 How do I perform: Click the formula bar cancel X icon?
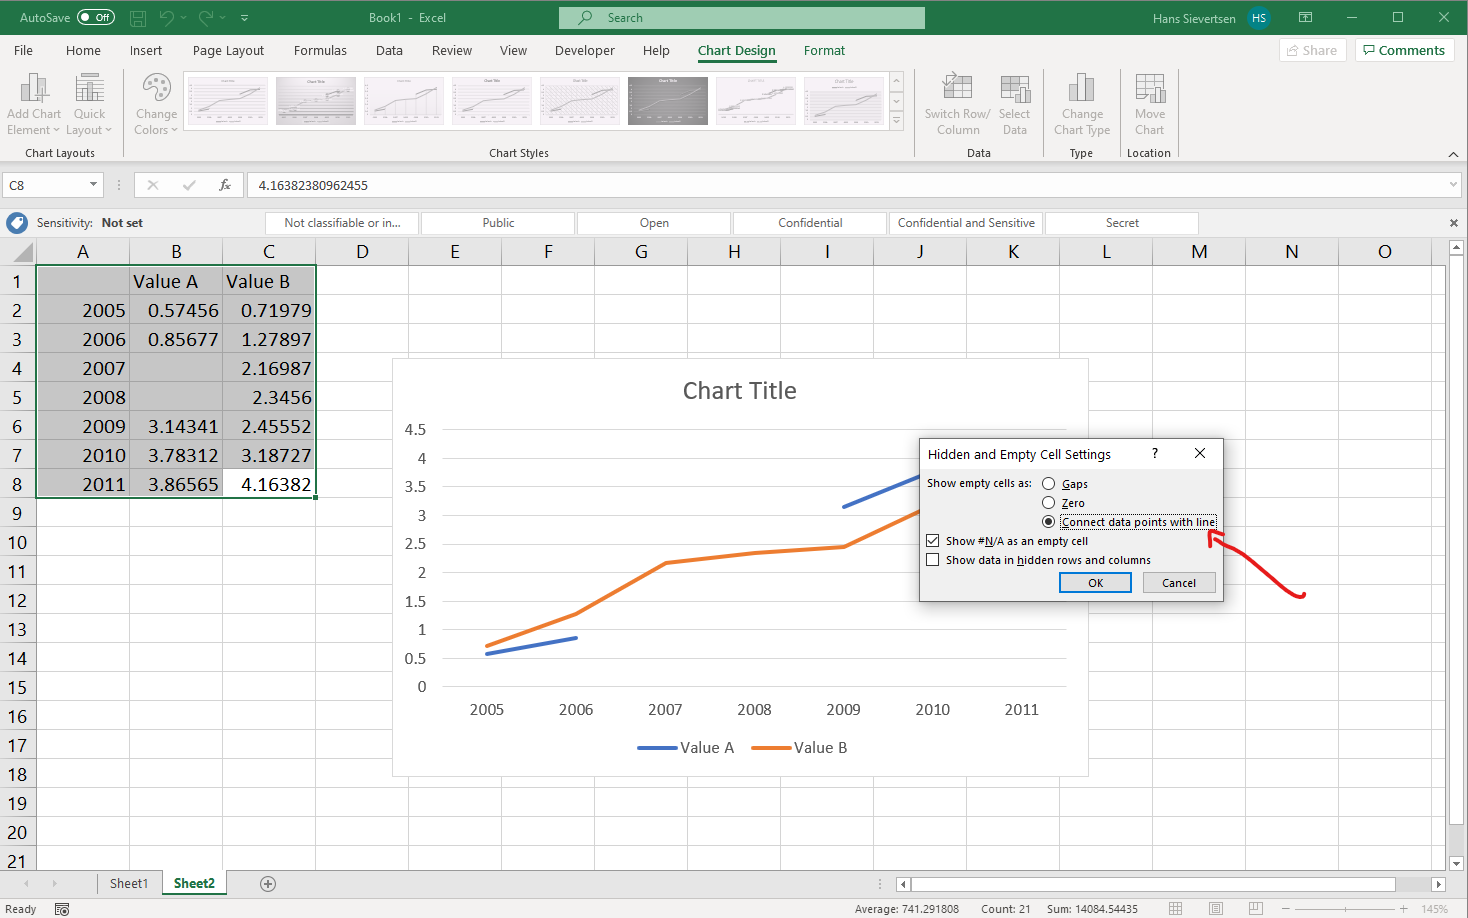pos(153,185)
